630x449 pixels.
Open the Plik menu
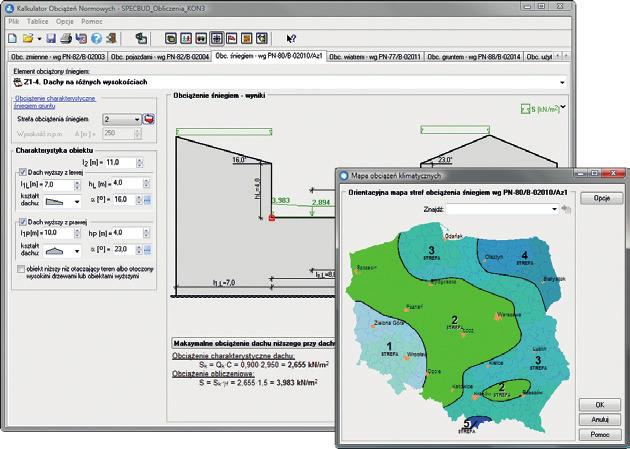tap(14, 21)
